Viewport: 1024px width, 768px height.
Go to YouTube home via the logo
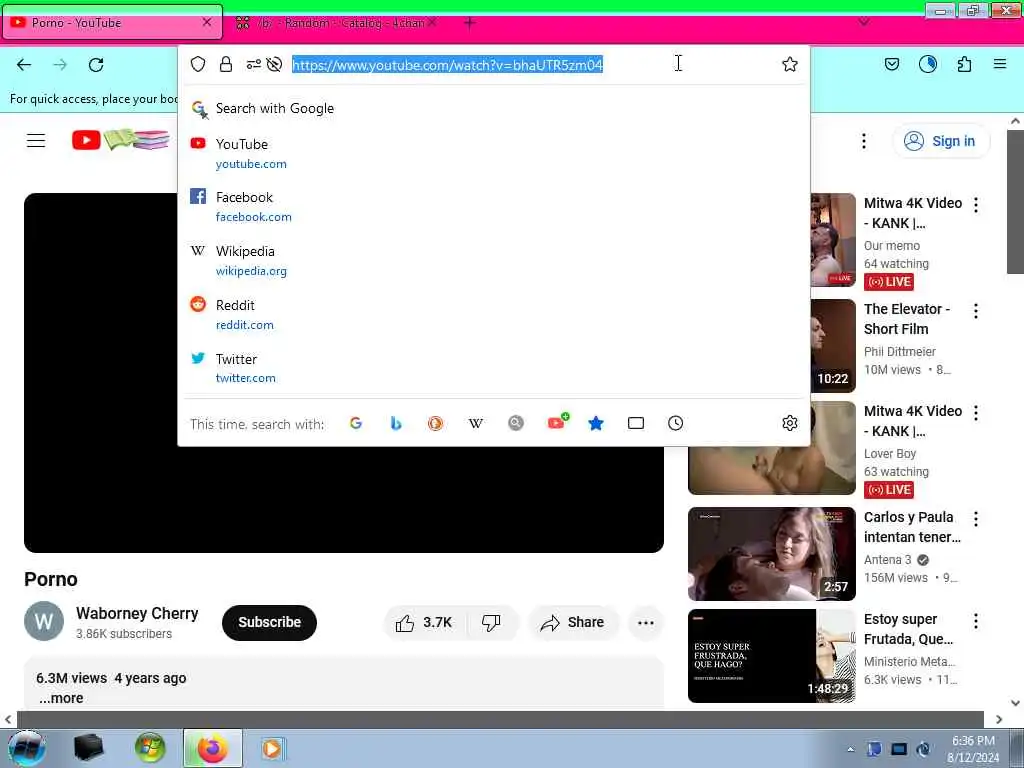[x=120, y=140]
